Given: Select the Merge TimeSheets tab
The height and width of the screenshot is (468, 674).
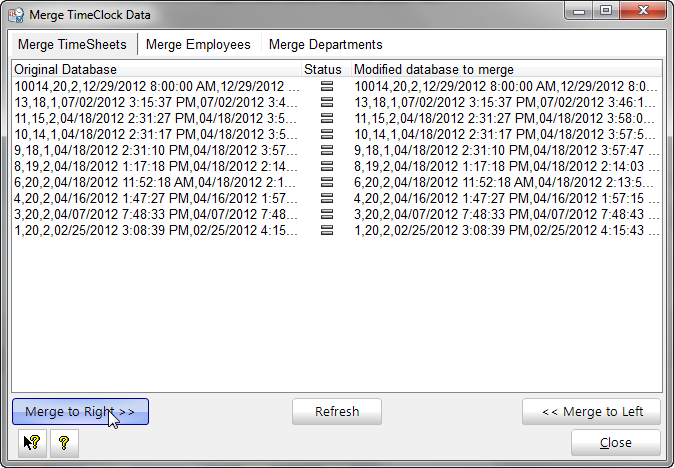Looking at the screenshot, I should (x=73, y=45).
